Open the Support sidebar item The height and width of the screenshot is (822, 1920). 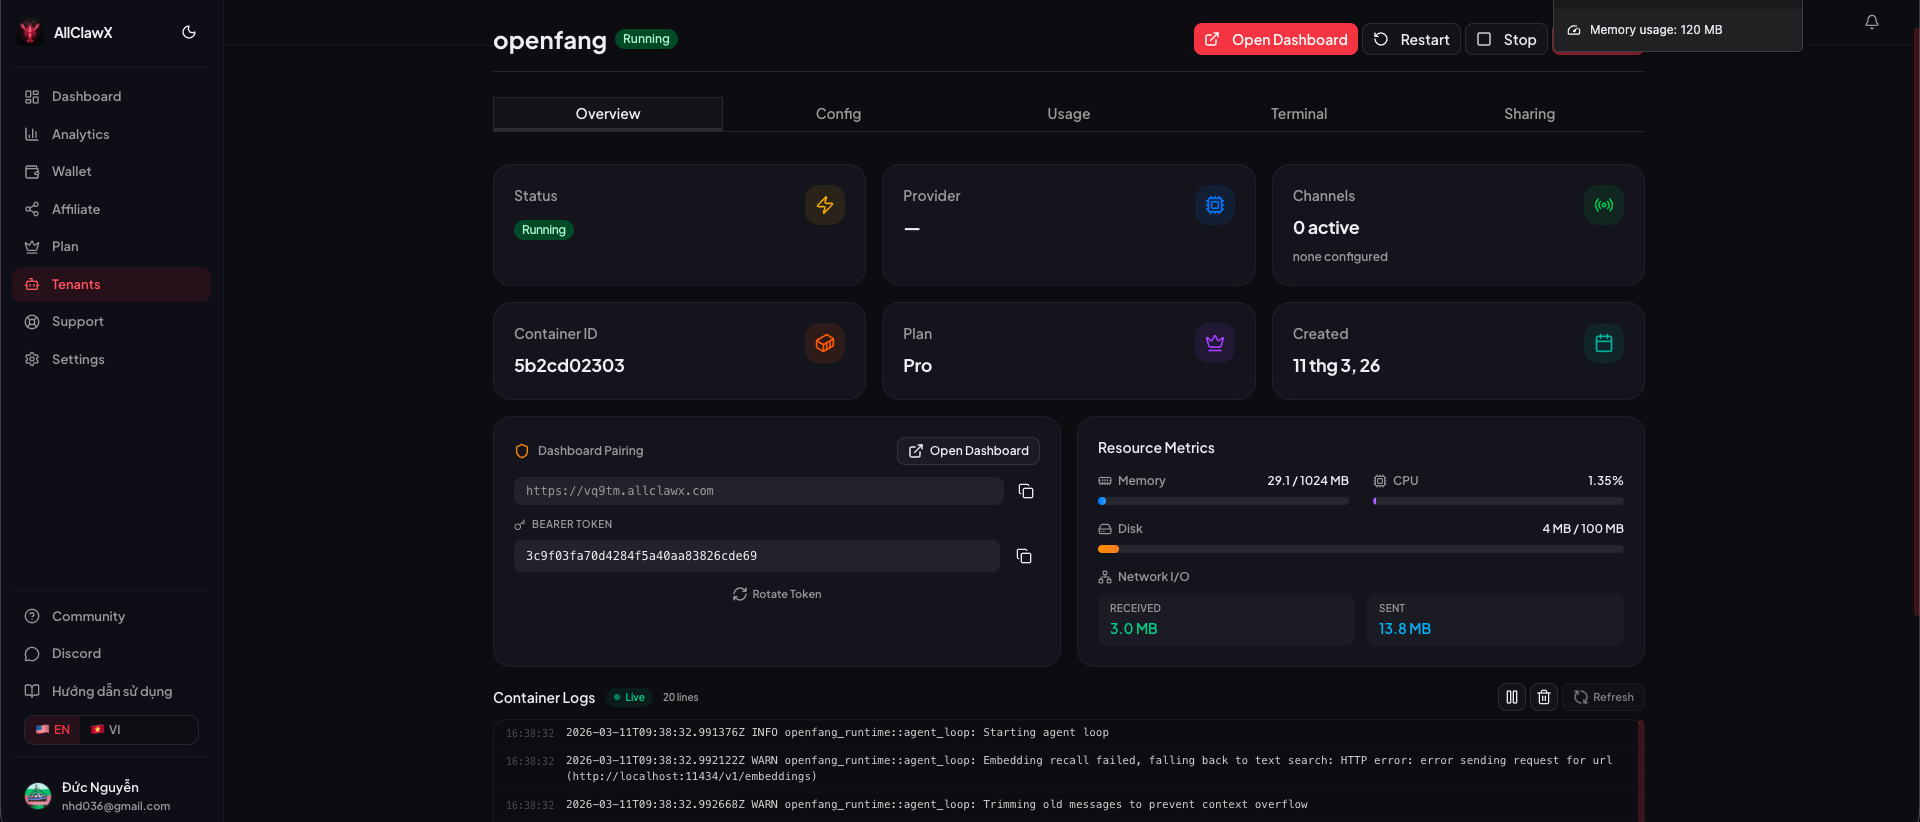tap(111, 321)
